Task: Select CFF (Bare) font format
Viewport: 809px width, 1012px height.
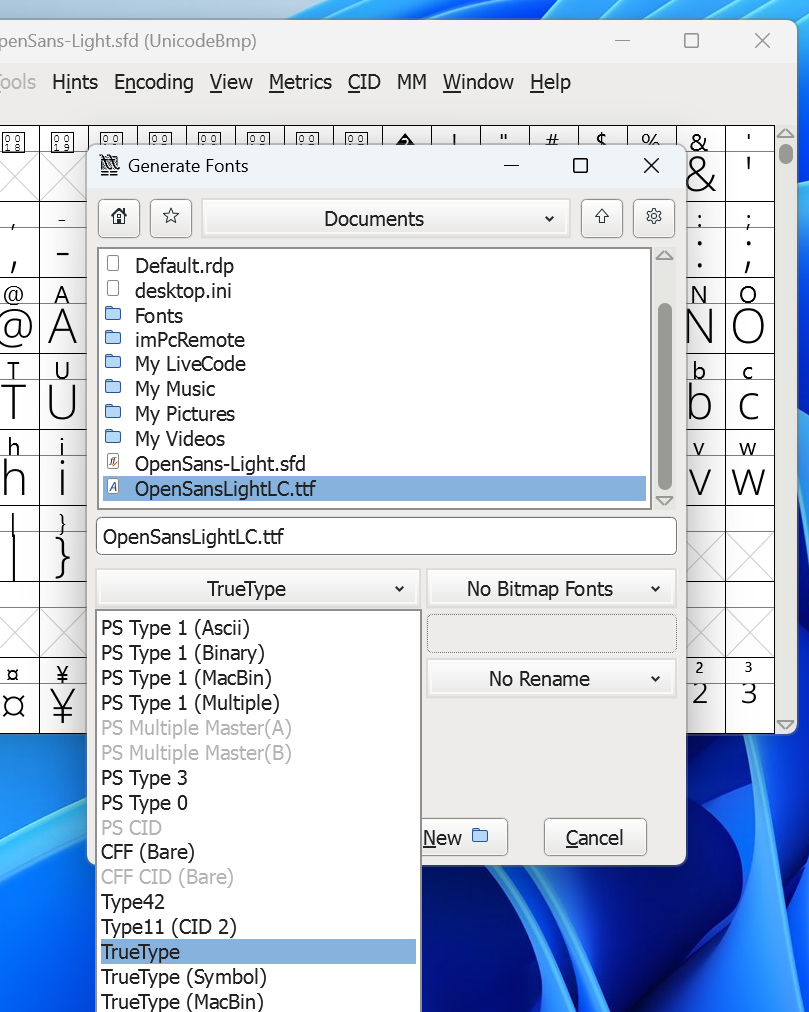Action: pos(148,852)
